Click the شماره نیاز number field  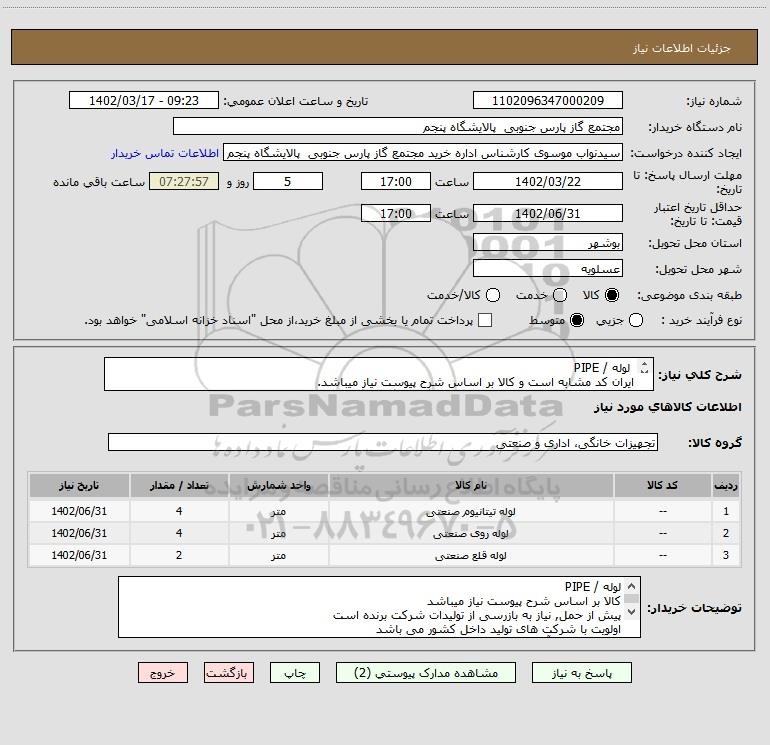click(548, 101)
